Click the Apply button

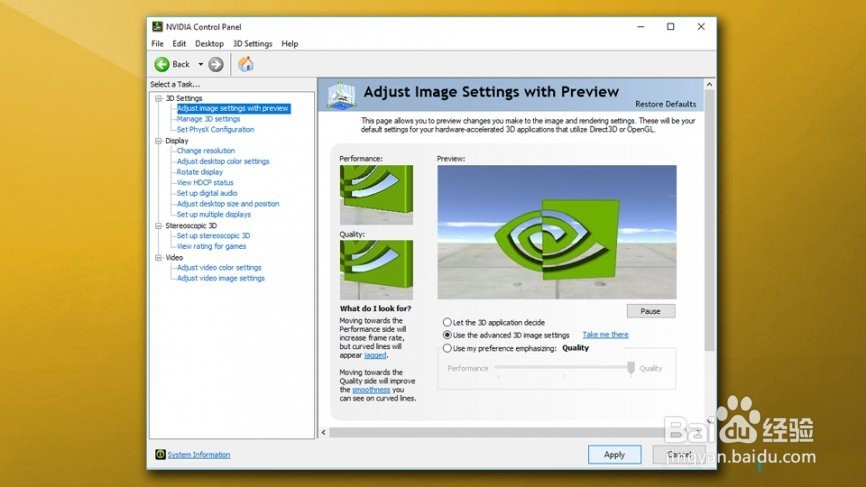614,454
